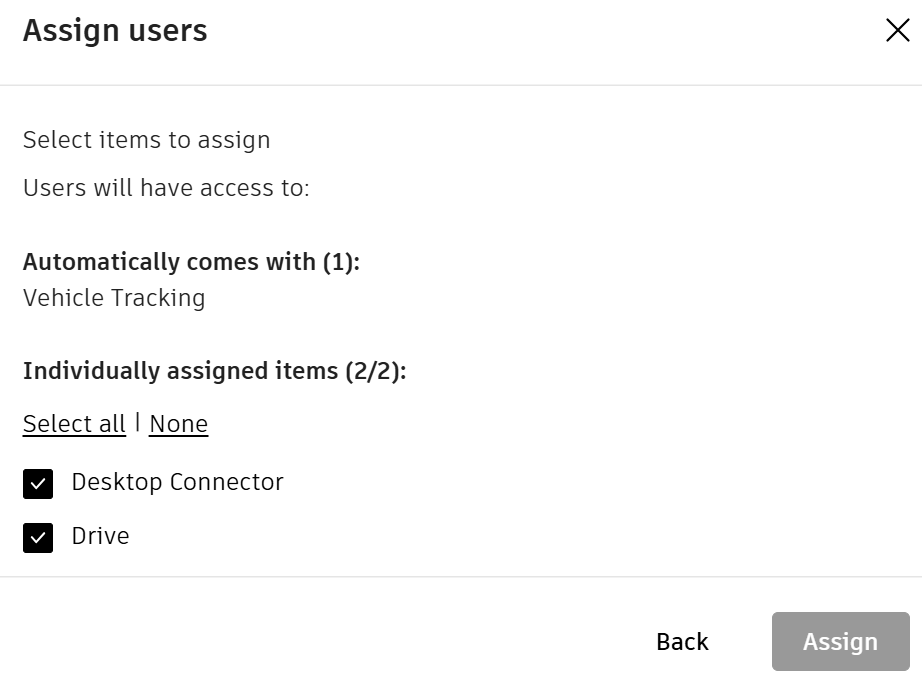
Task: Click the Vehicle Tracking item text
Action: pyautogui.click(x=114, y=298)
